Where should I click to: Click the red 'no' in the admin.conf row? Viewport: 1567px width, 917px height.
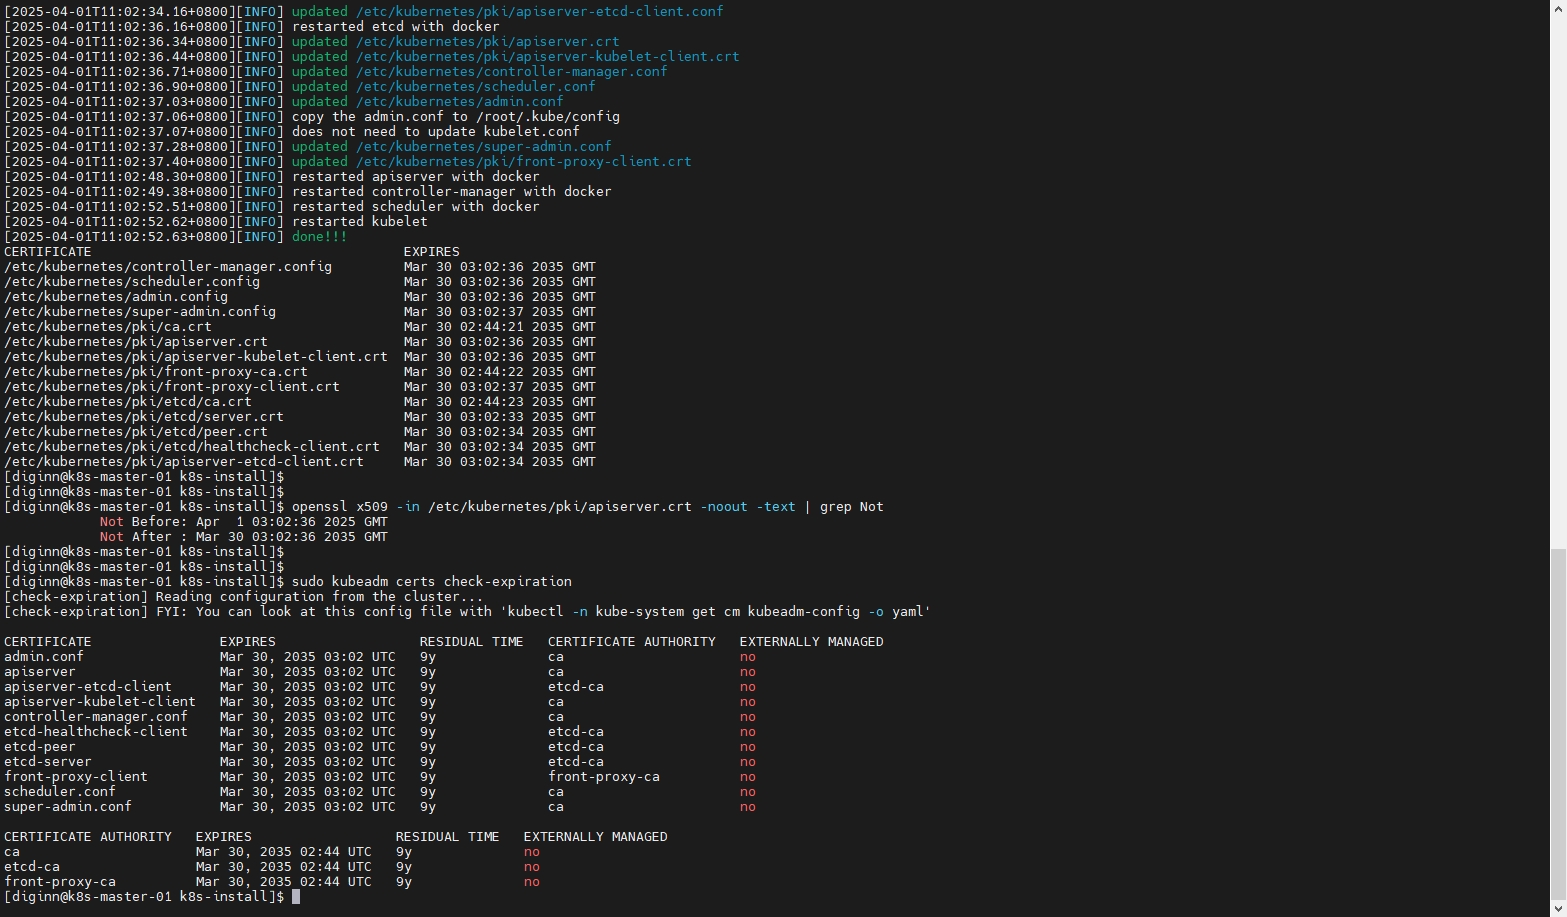(x=747, y=657)
